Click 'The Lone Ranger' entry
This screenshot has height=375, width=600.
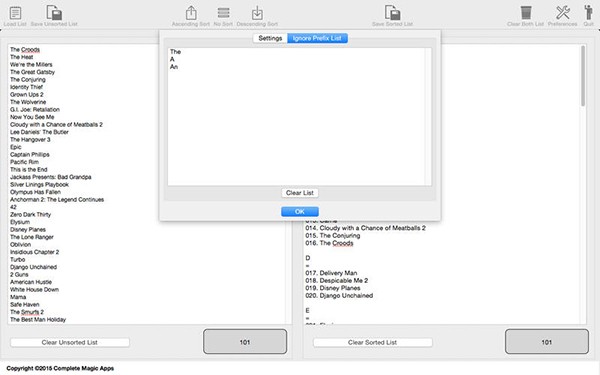[x=32, y=237]
